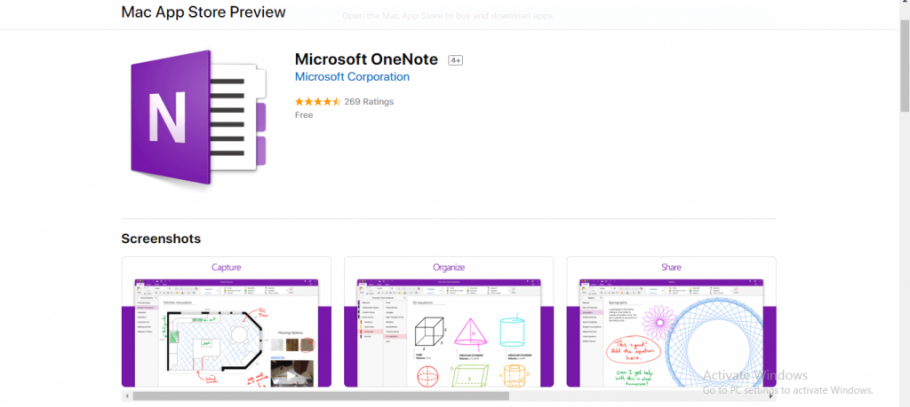Click the Mac App Store Preview heading
This screenshot has width=910, height=407.
pos(203,12)
